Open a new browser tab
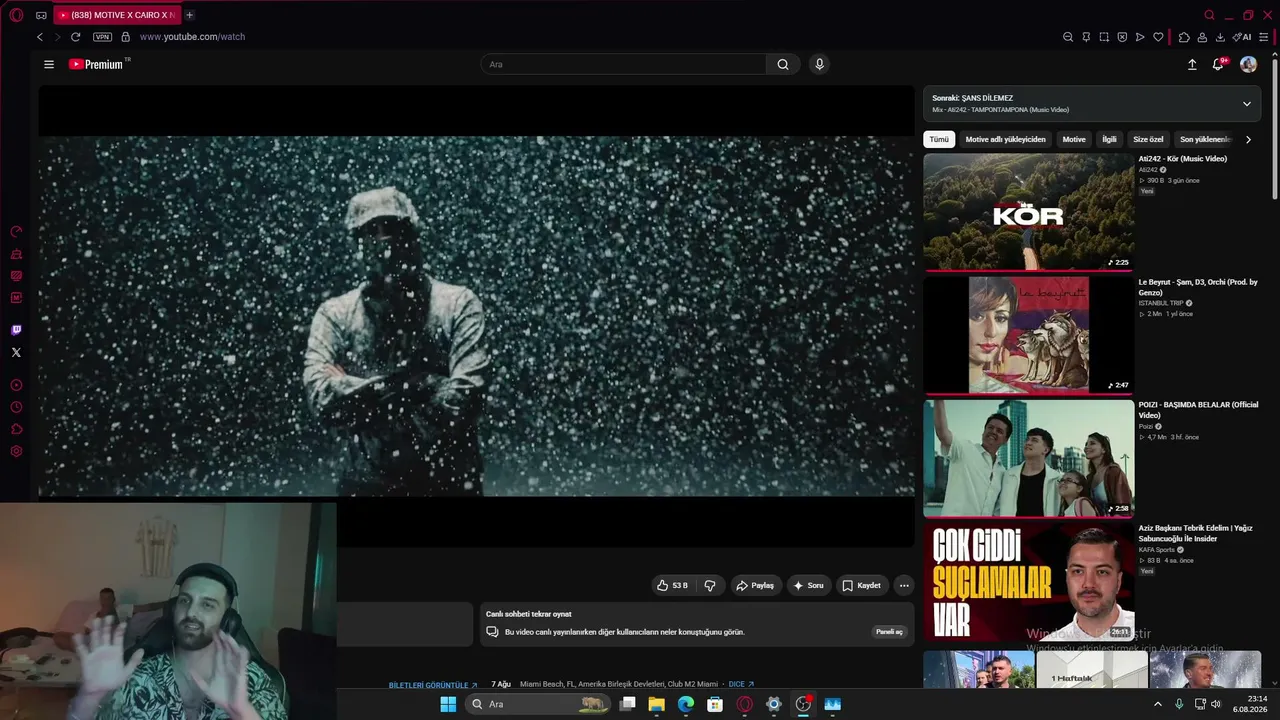1280x720 pixels. click(x=189, y=15)
